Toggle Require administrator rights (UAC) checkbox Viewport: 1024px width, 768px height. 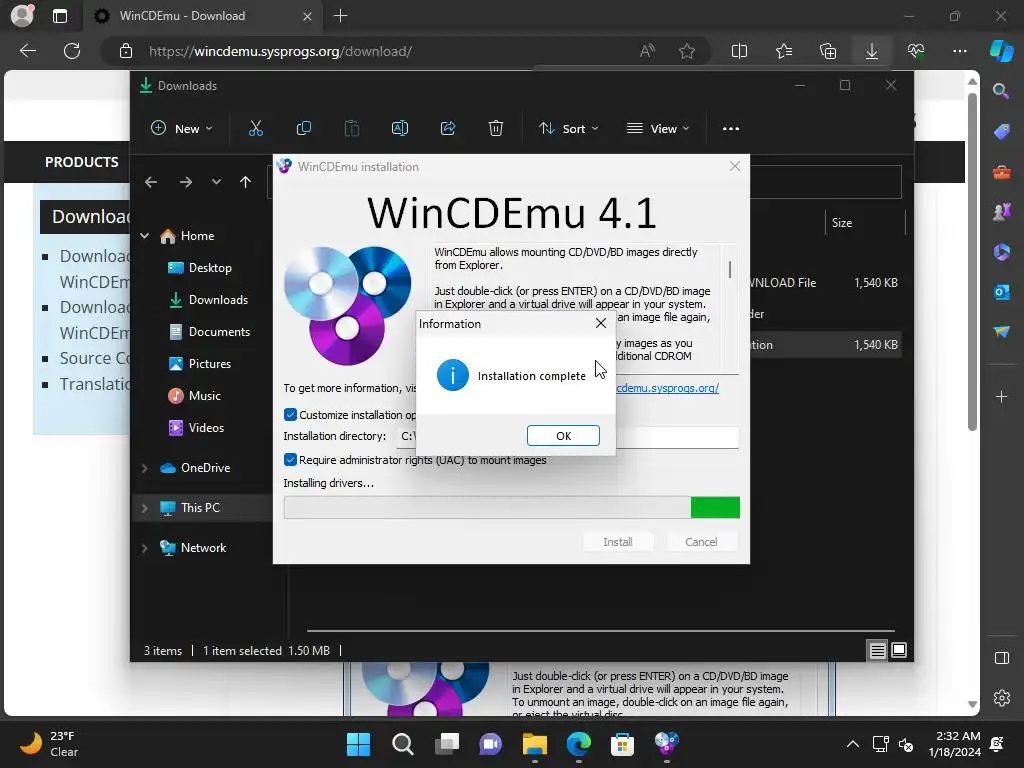291,460
